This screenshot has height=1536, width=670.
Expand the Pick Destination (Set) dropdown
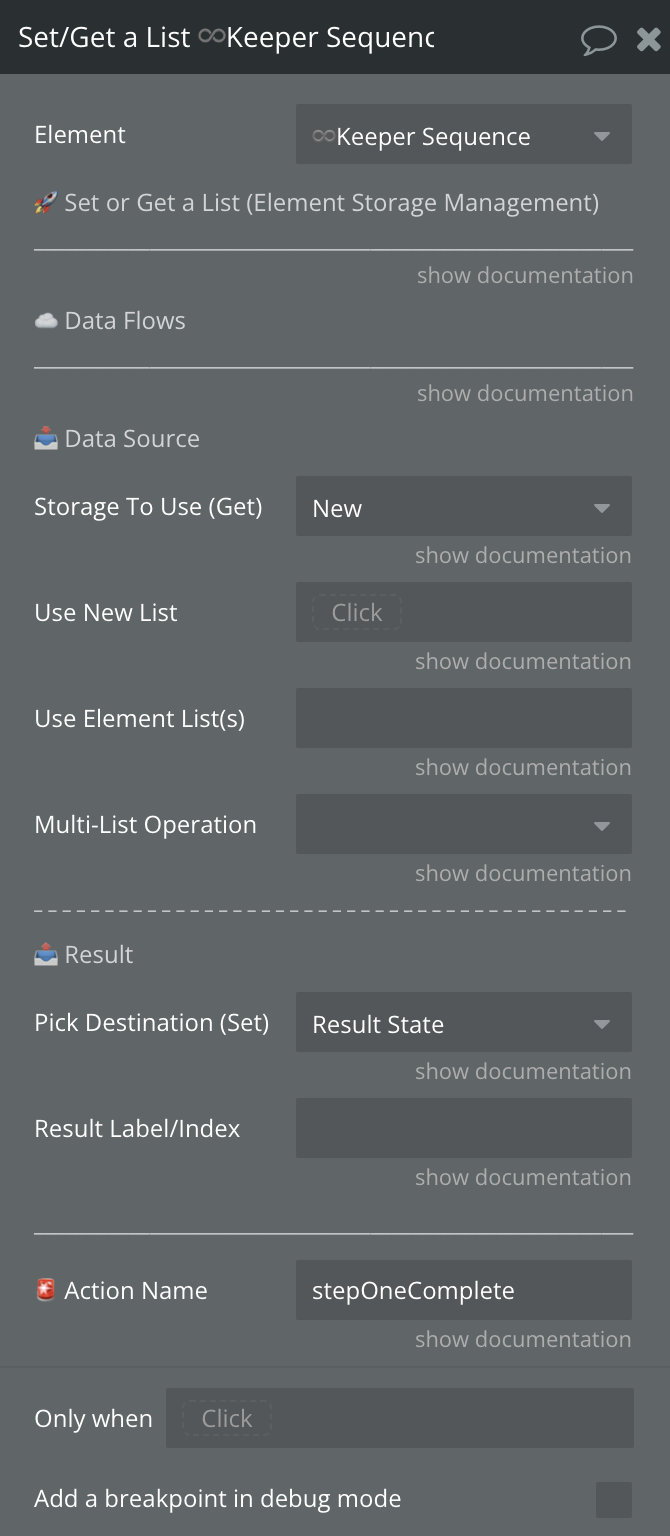pos(463,1023)
